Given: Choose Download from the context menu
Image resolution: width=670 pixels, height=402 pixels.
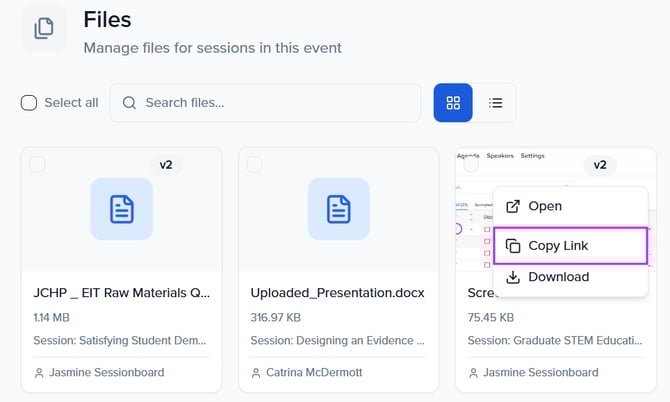Looking at the screenshot, I should 558,277.
